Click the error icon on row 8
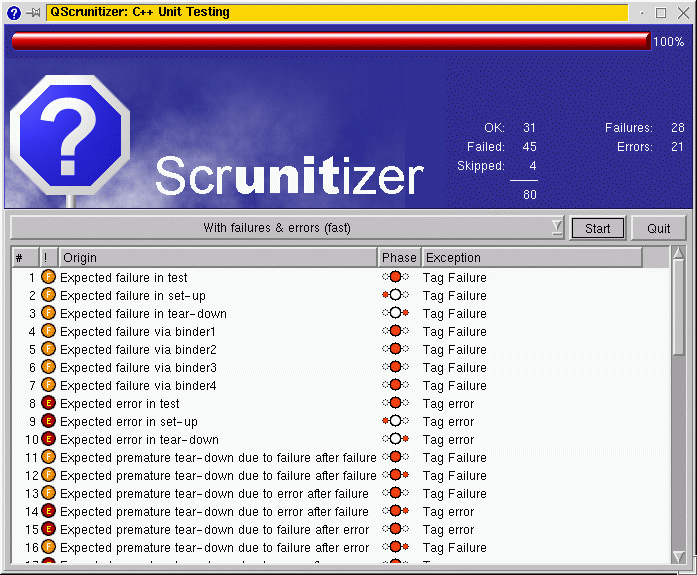 pos(48,403)
